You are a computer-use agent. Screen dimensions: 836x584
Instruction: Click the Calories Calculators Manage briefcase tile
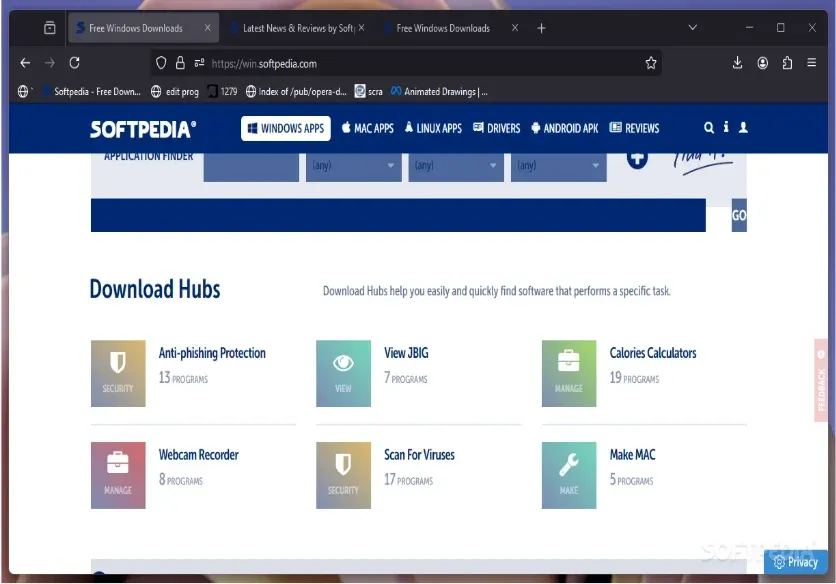[x=569, y=373]
